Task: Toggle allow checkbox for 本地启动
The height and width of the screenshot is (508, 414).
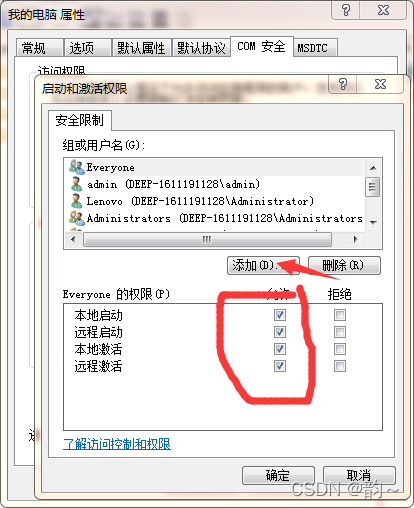Action: (x=280, y=315)
